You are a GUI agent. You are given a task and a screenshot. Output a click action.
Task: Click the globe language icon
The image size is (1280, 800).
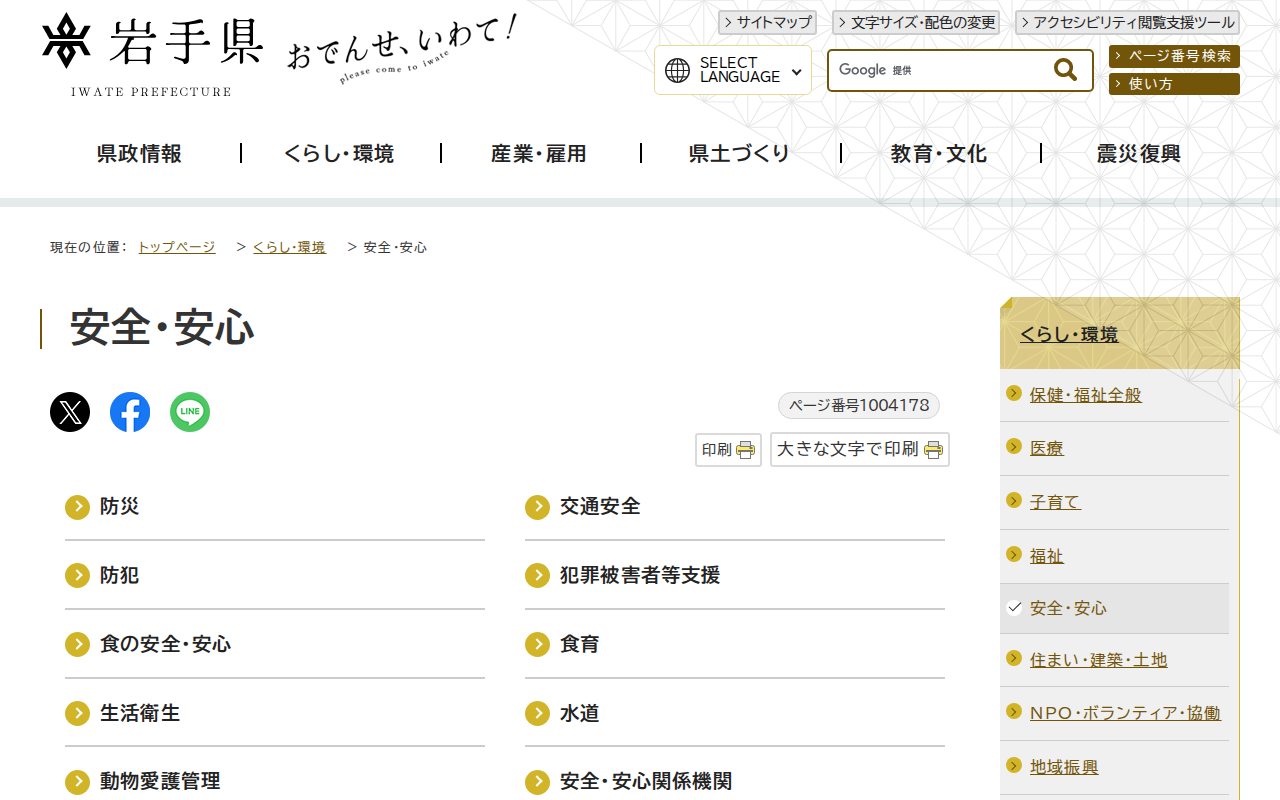pos(678,70)
